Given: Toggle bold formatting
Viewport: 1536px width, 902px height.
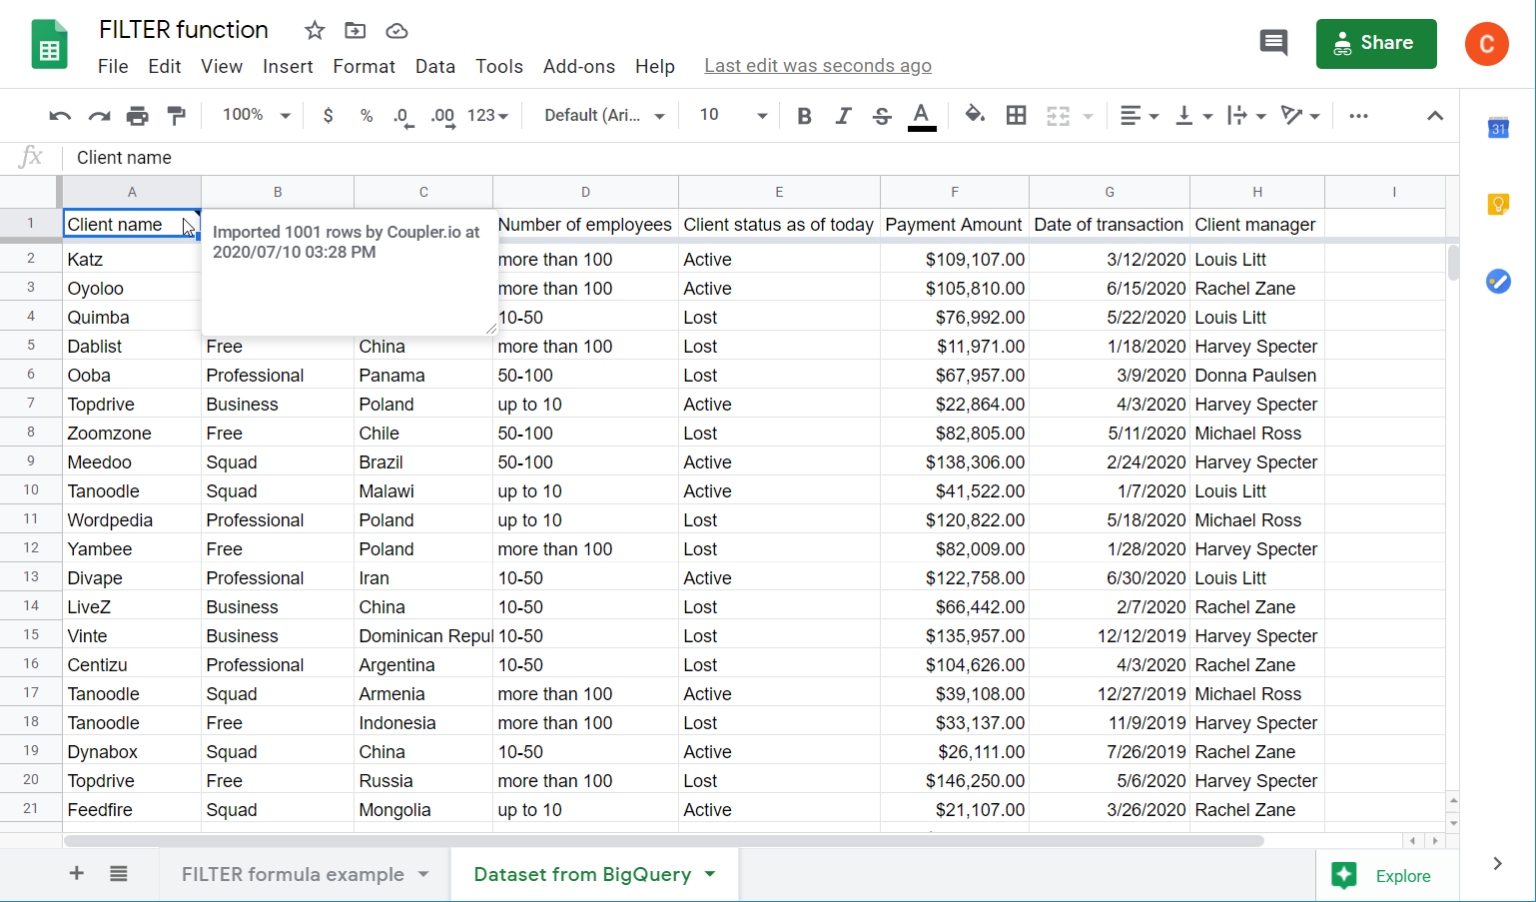Looking at the screenshot, I should [804, 115].
